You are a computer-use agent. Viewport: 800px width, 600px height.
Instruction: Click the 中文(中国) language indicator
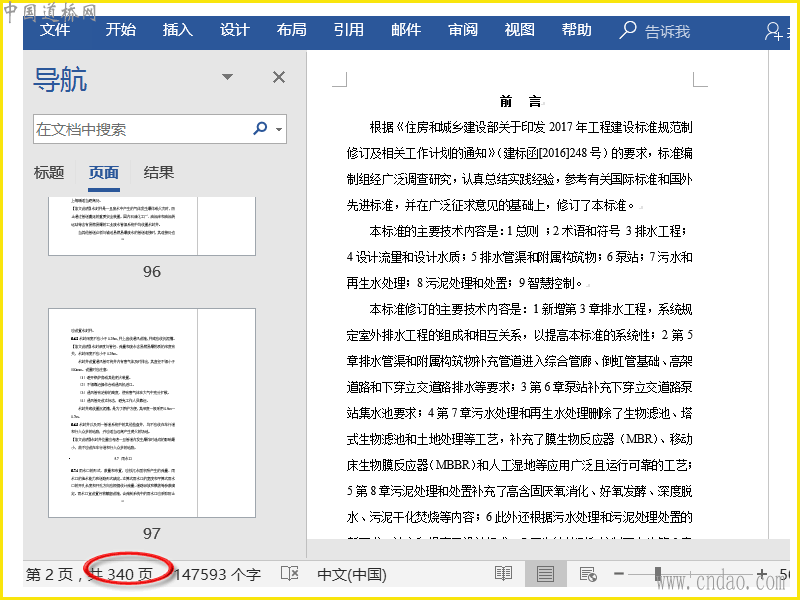(x=352, y=574)
